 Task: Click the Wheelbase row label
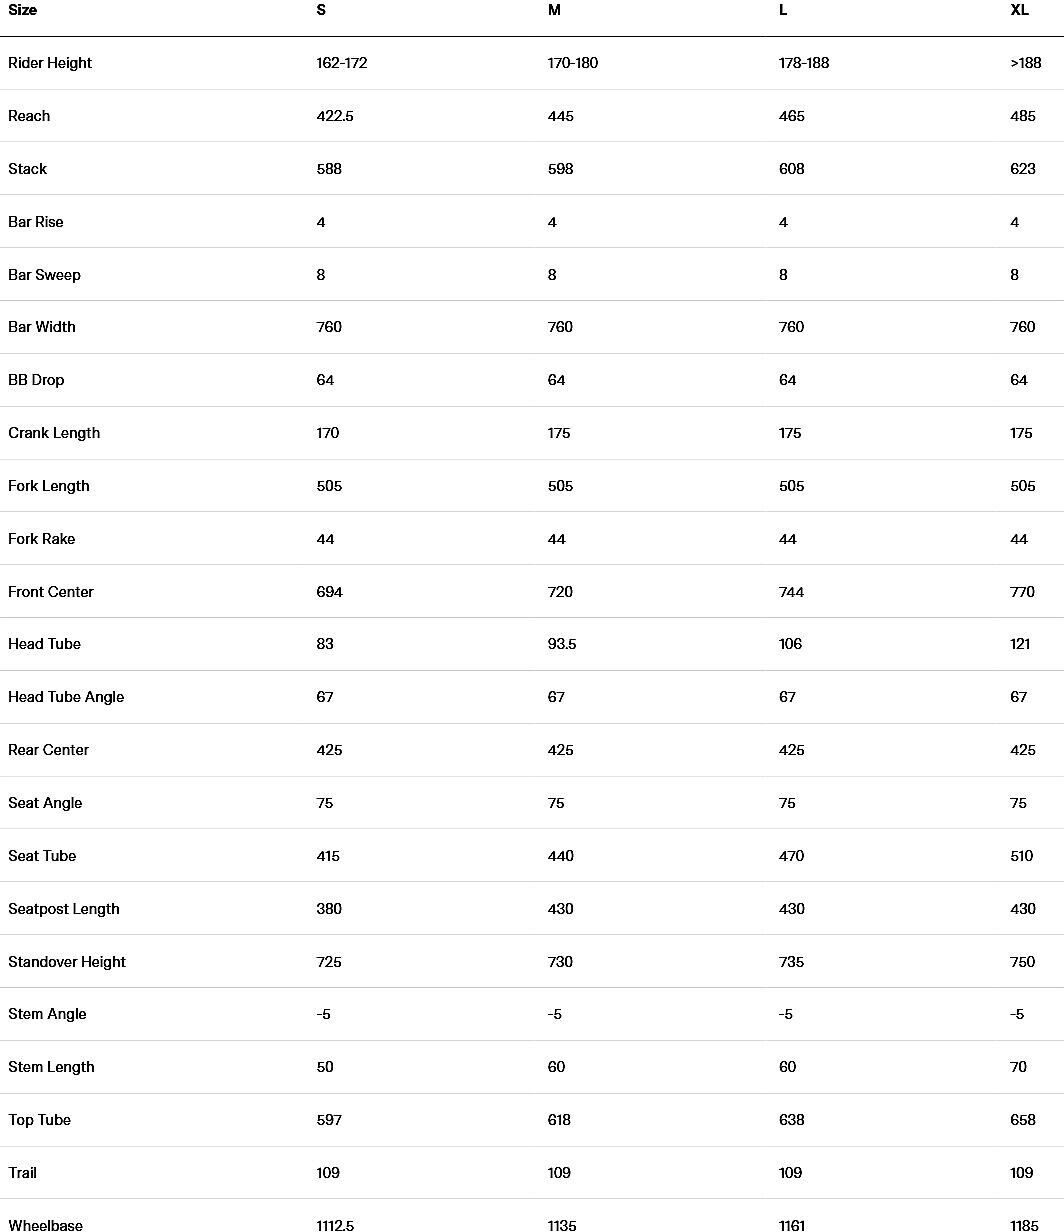click(45, 1224)
